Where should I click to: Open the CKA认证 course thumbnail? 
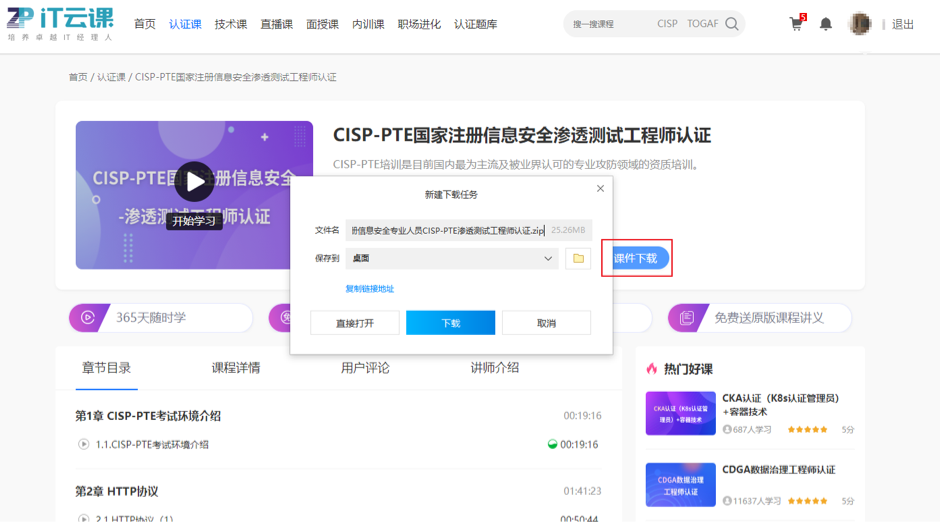click(x=680, y=413)
